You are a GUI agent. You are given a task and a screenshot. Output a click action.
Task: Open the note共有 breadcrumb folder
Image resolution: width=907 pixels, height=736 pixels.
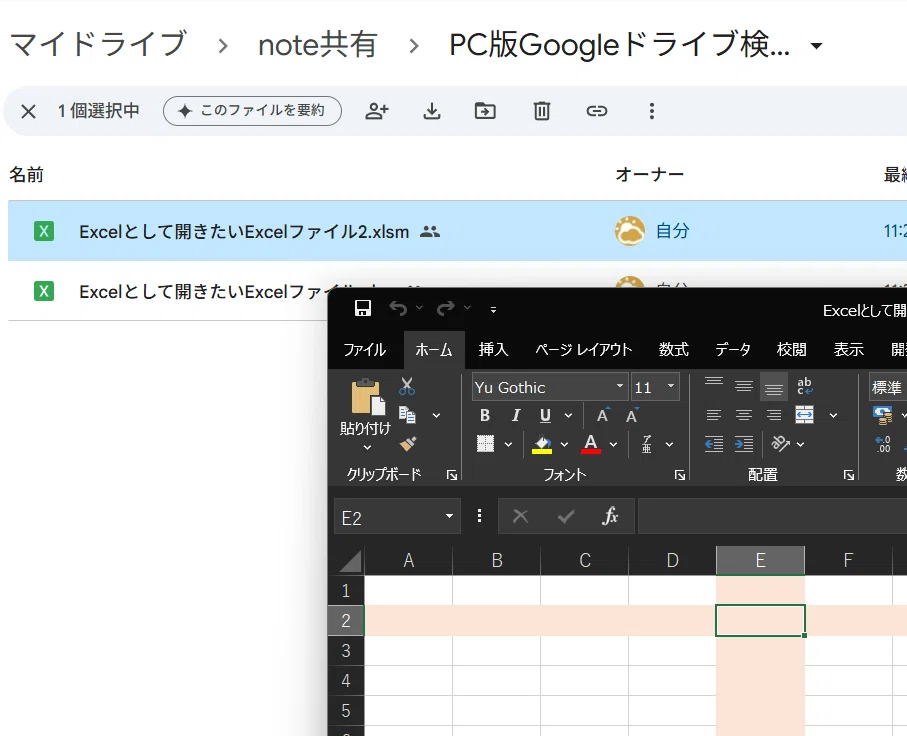318,45
